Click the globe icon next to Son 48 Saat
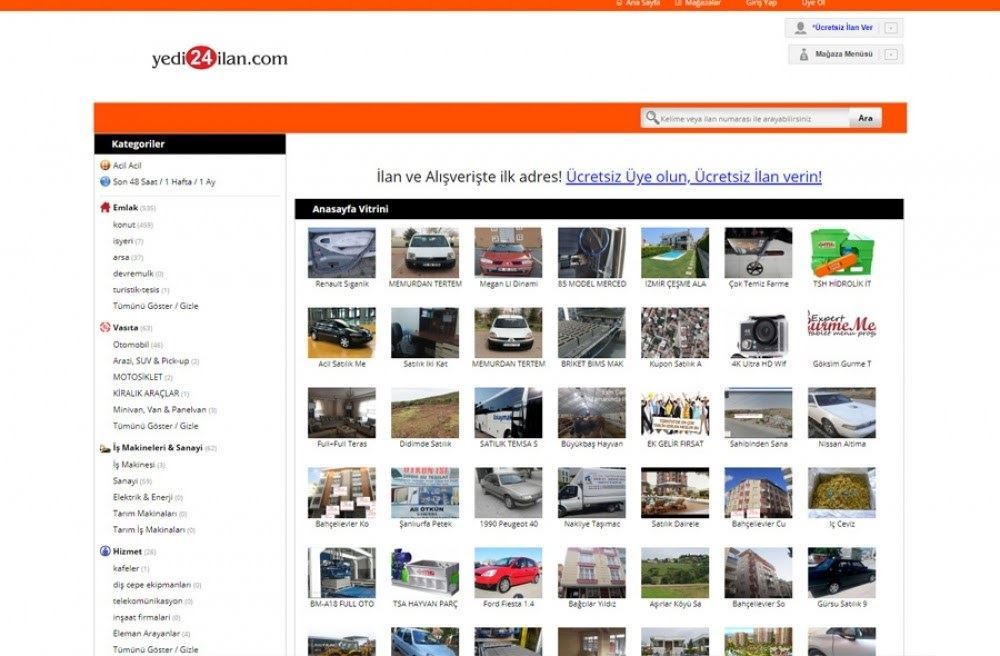Viewport: 1000px width, 656px height. [105, 182]
